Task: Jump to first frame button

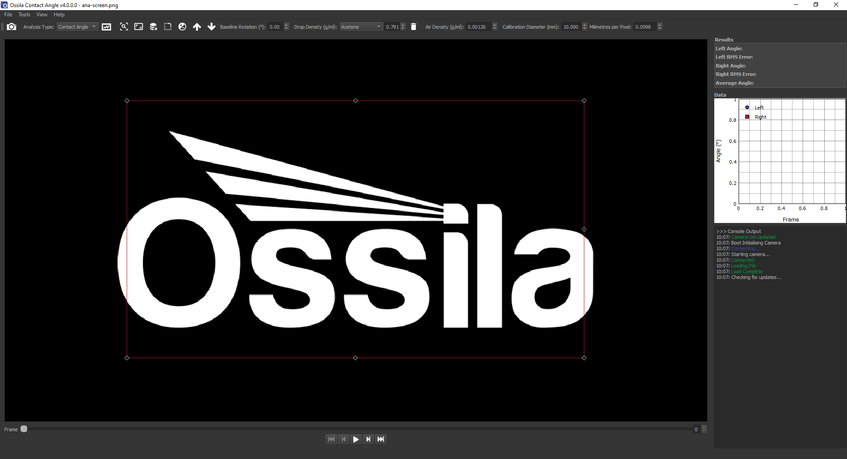Action: pos(331,439)
